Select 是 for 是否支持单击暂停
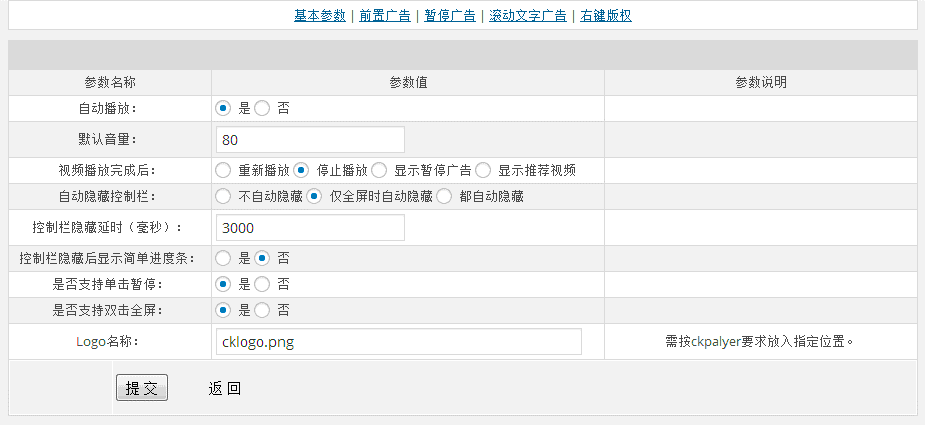This screenshot has height=425, width=925. click(223, 285)
